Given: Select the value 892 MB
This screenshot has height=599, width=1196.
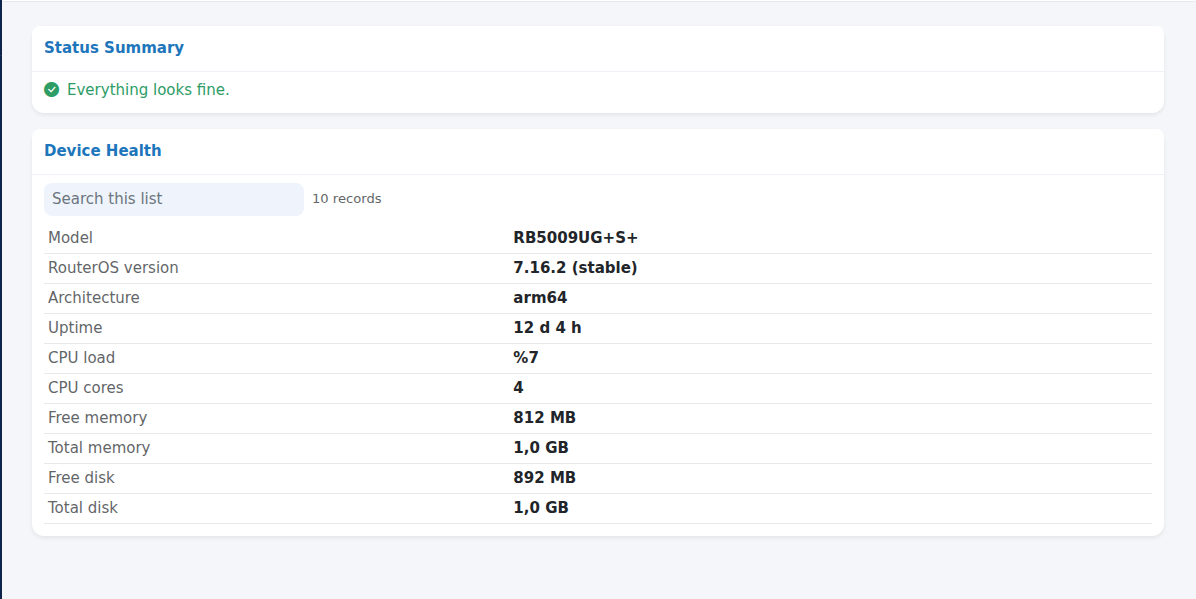Looking at the screenshot, I should coord(545,478).
